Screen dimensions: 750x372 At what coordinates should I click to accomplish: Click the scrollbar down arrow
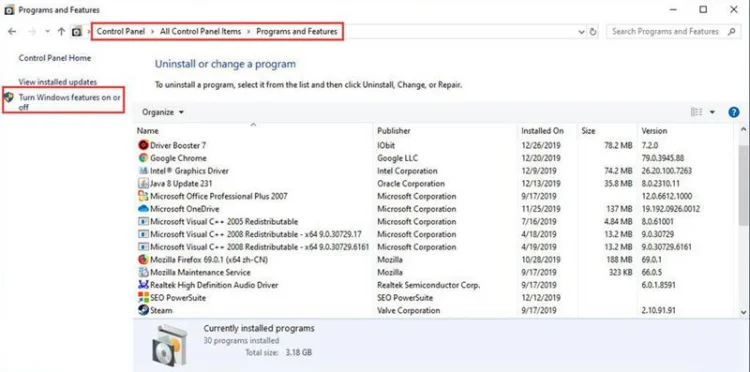(x=743, y=312)
